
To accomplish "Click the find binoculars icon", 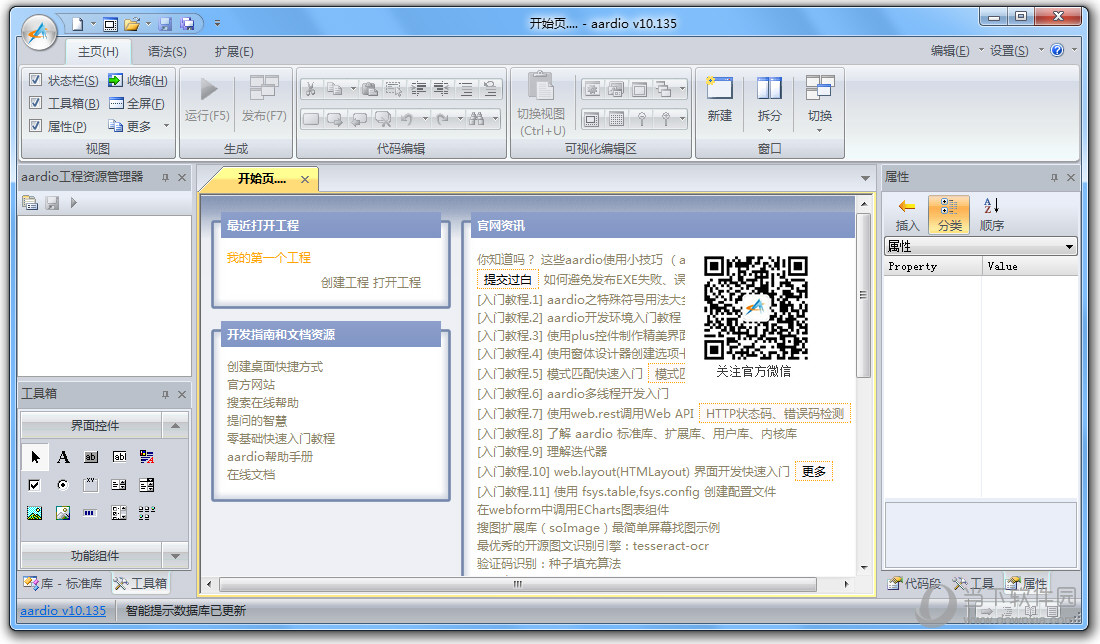I will tap(477, 119).
